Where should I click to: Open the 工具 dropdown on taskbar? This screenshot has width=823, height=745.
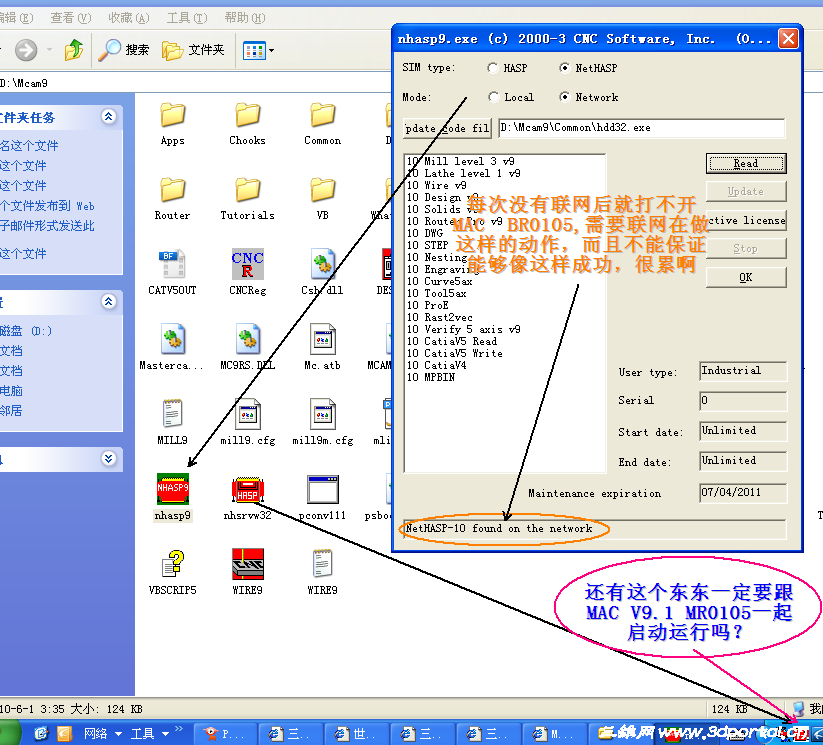point(150,733)
